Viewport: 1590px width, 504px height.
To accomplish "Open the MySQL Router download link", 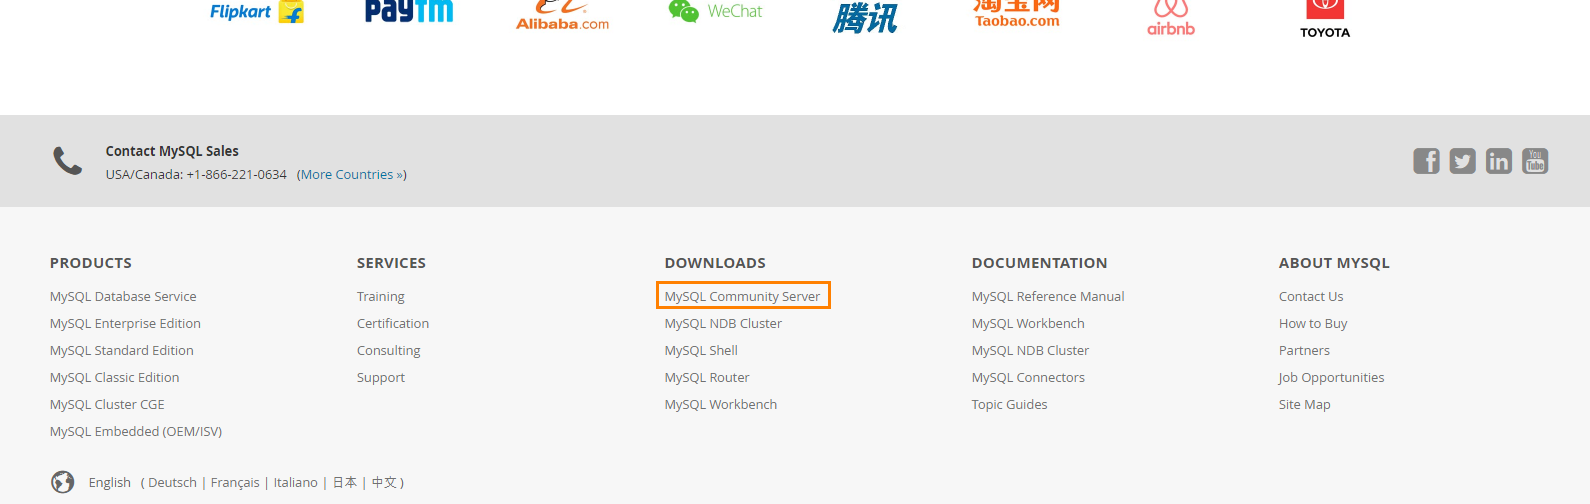I will pos(707,377).
